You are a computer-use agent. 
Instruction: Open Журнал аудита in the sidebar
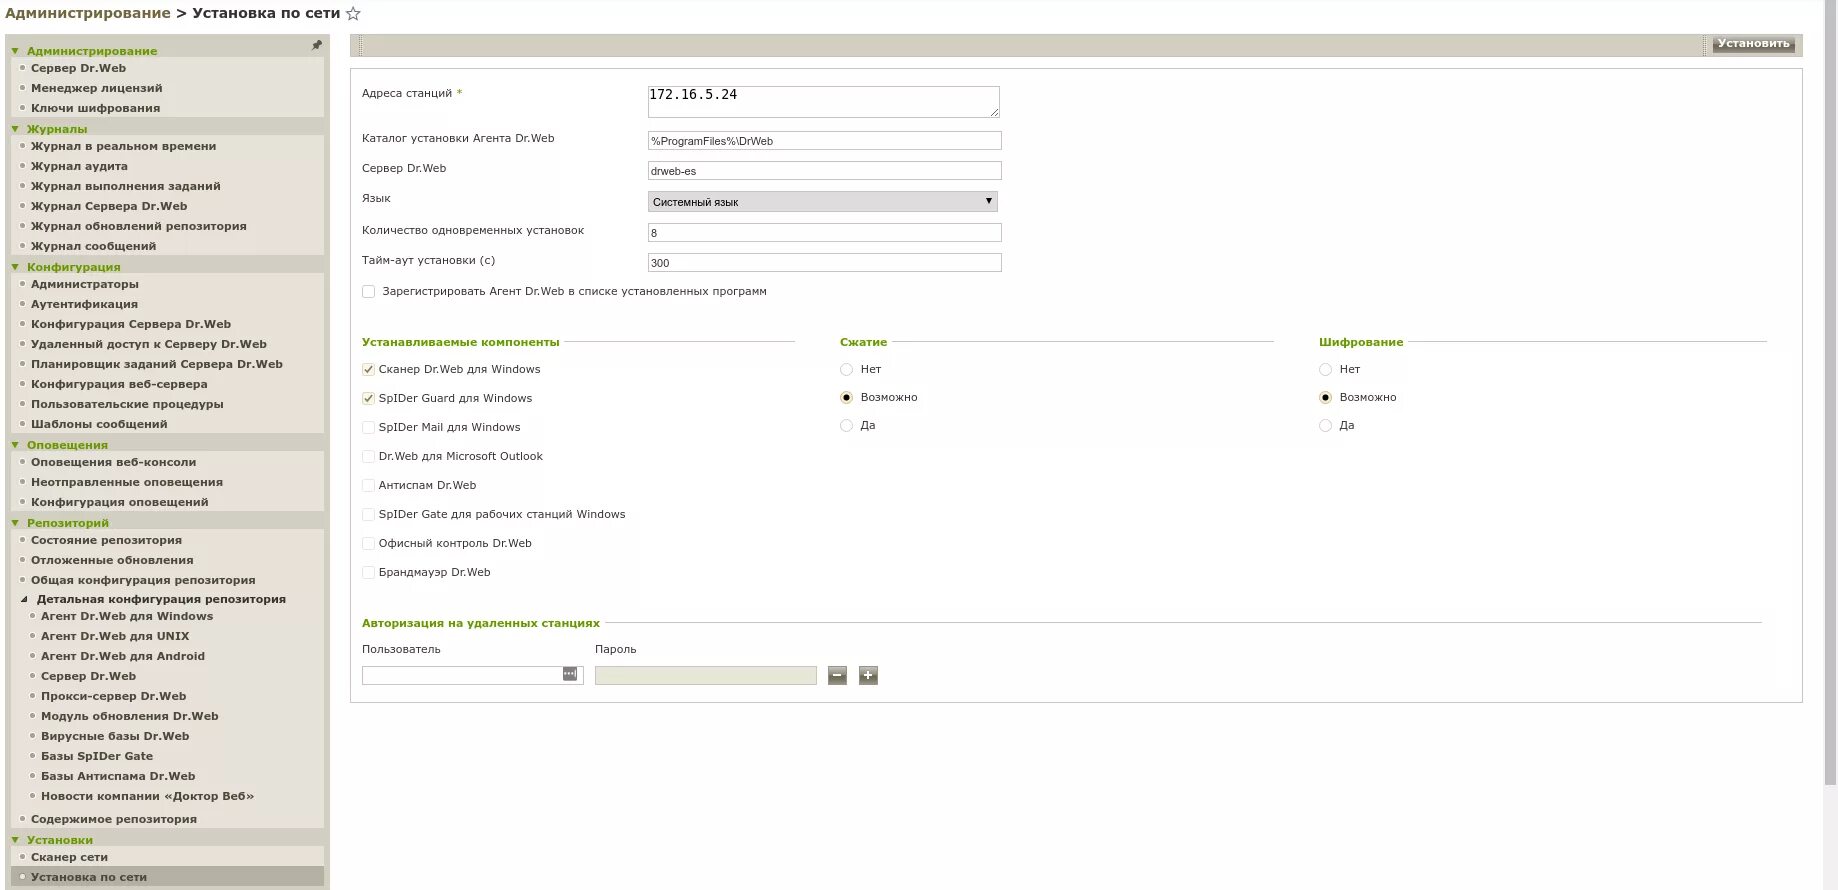pos(79,166)
